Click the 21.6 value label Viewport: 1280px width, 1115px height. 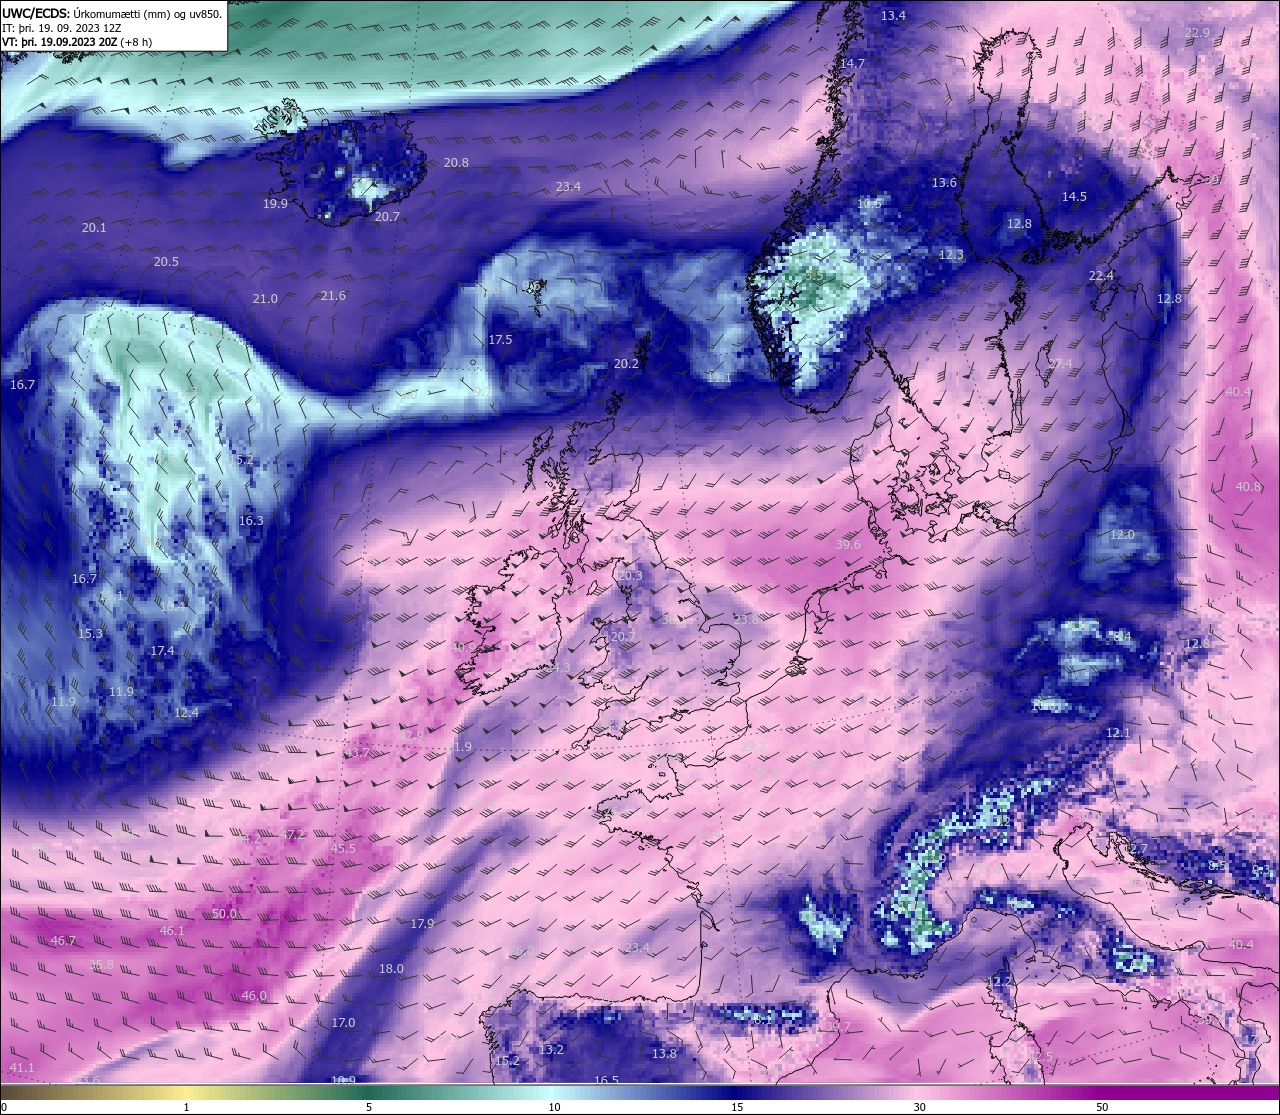[333, 296]
